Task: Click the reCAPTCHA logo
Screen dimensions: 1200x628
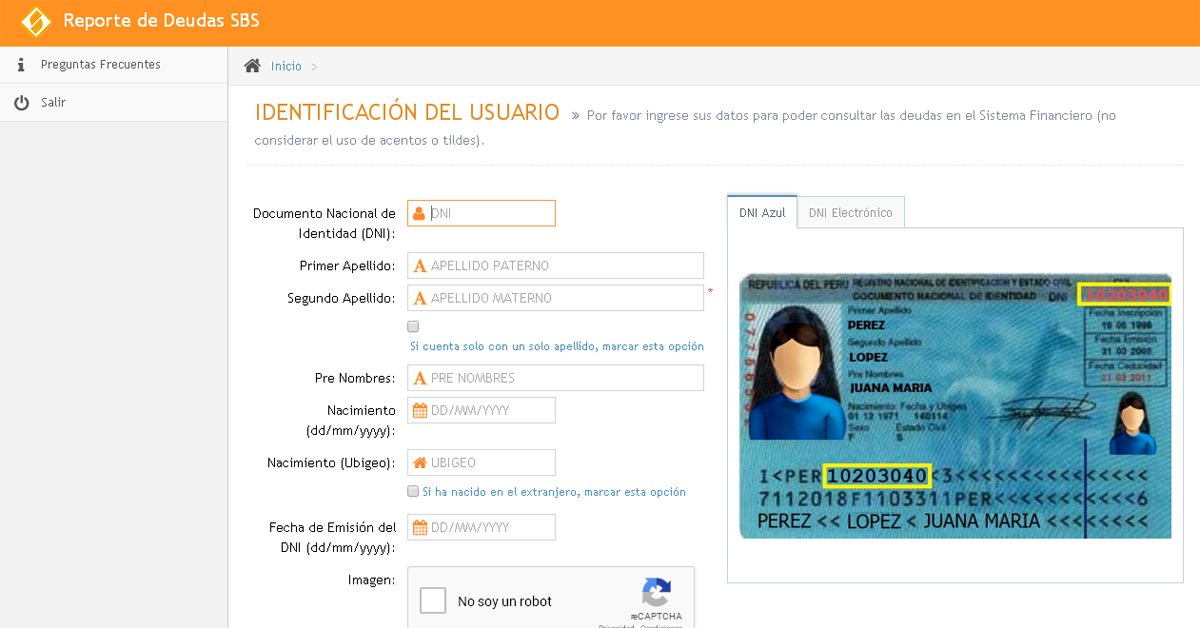Action: coord(656,592)
